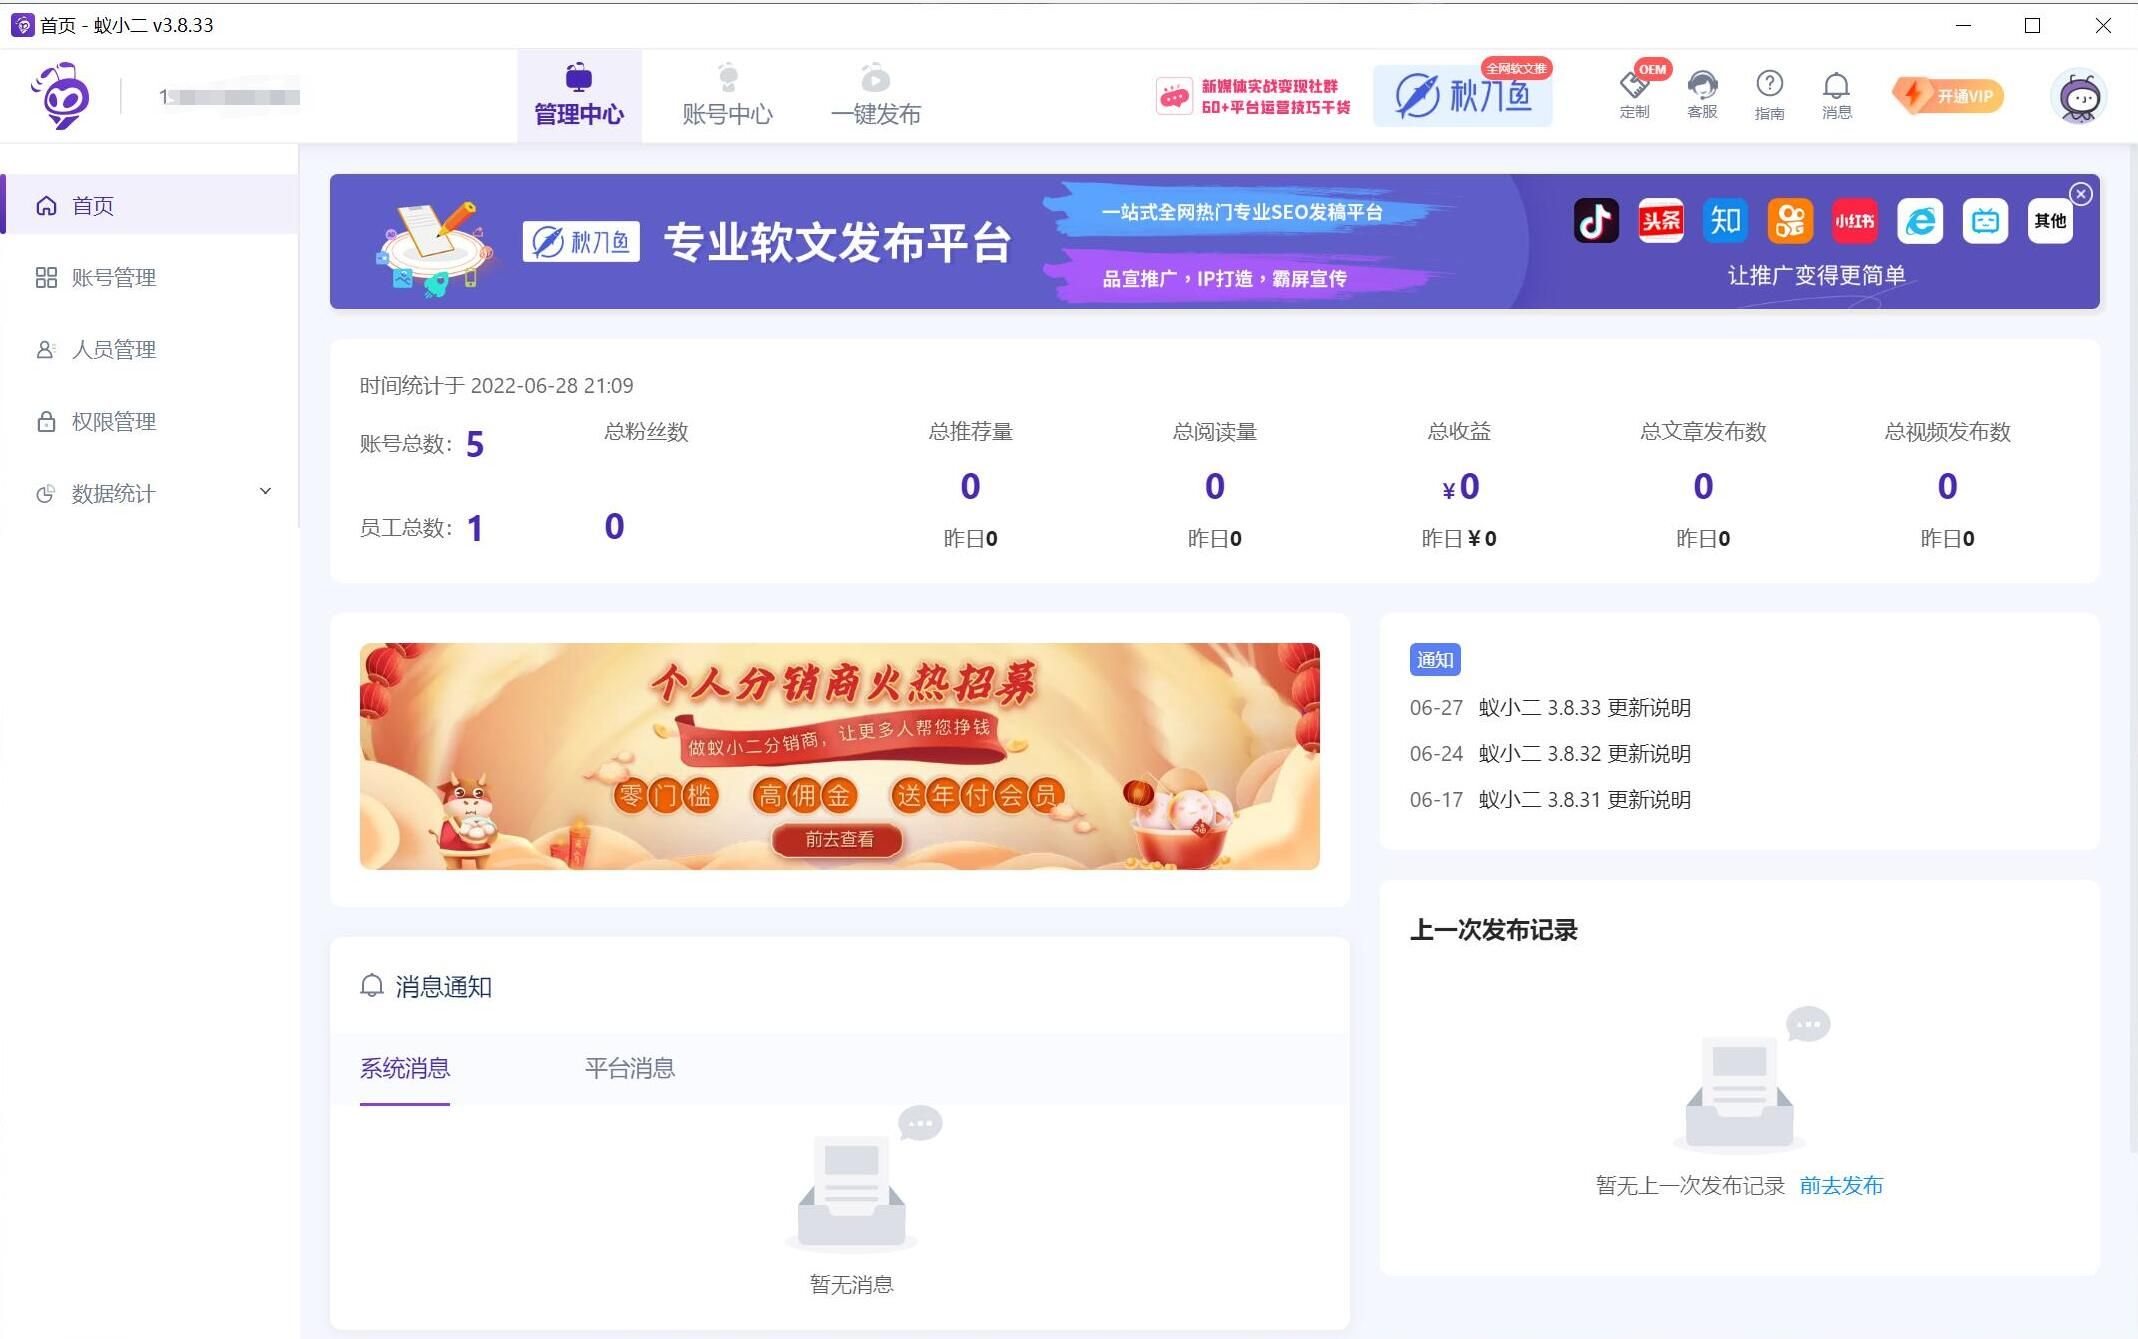Click the 个人分销商火热招募 banner image
This screenshot has height=1339, width=2138.
840,756
